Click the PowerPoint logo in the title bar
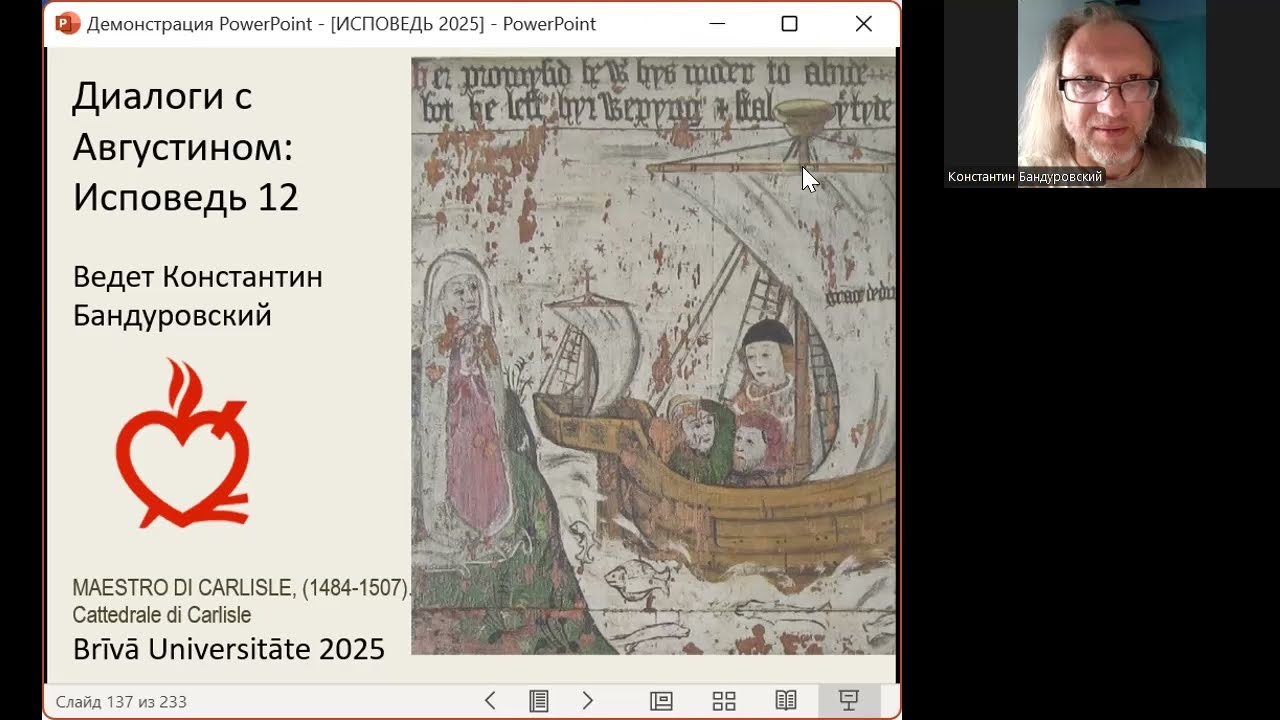The height and width of the screenshot is (720, 1280). 67,23
